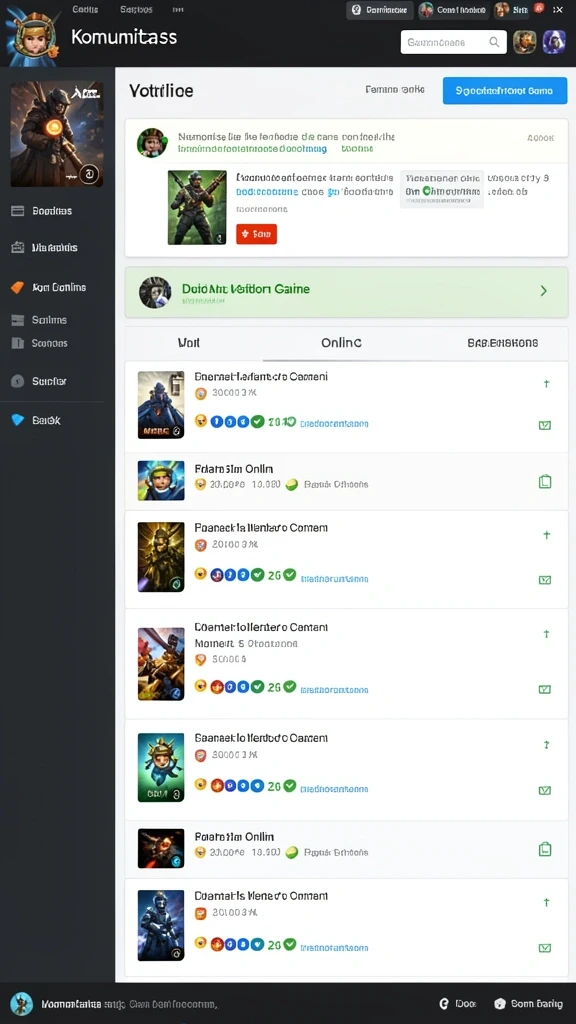Image resolution: width=576 pixels, height=1024 pixels.
Task: Open the teal goblin game thumbnail
Action: click(161, 767)
